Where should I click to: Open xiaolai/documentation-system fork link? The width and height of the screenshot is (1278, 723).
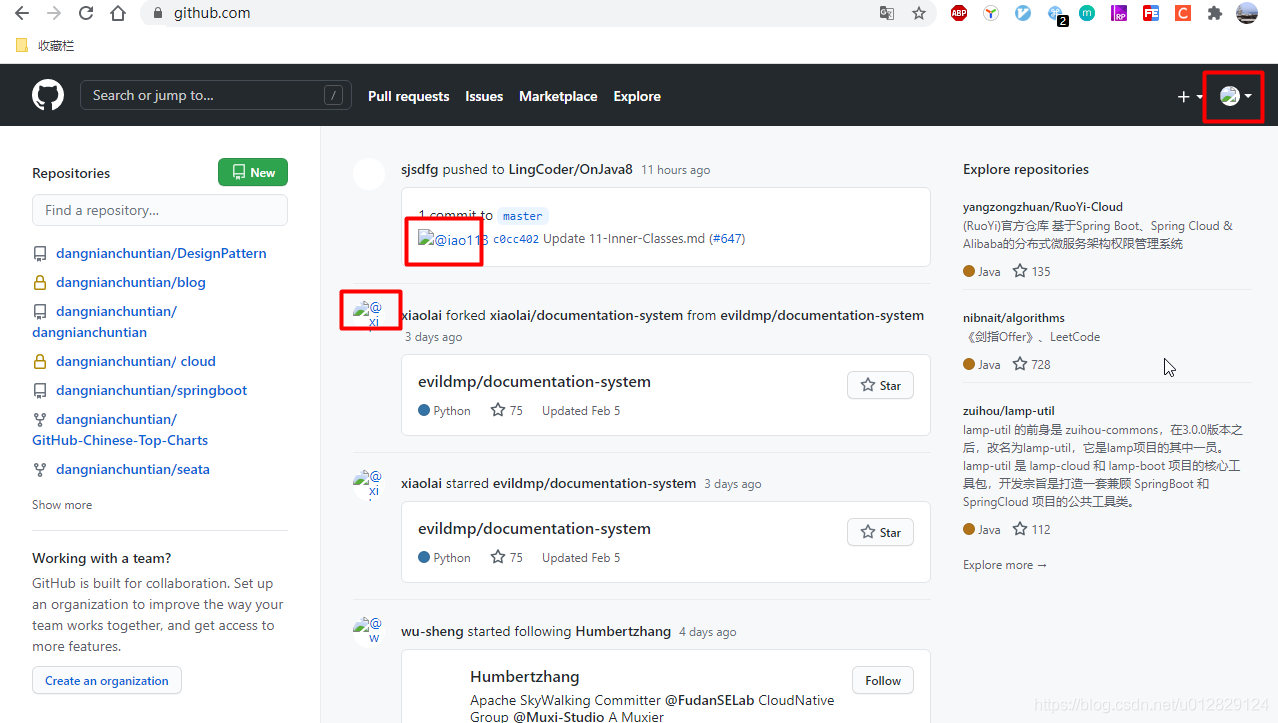coord(586,316)
